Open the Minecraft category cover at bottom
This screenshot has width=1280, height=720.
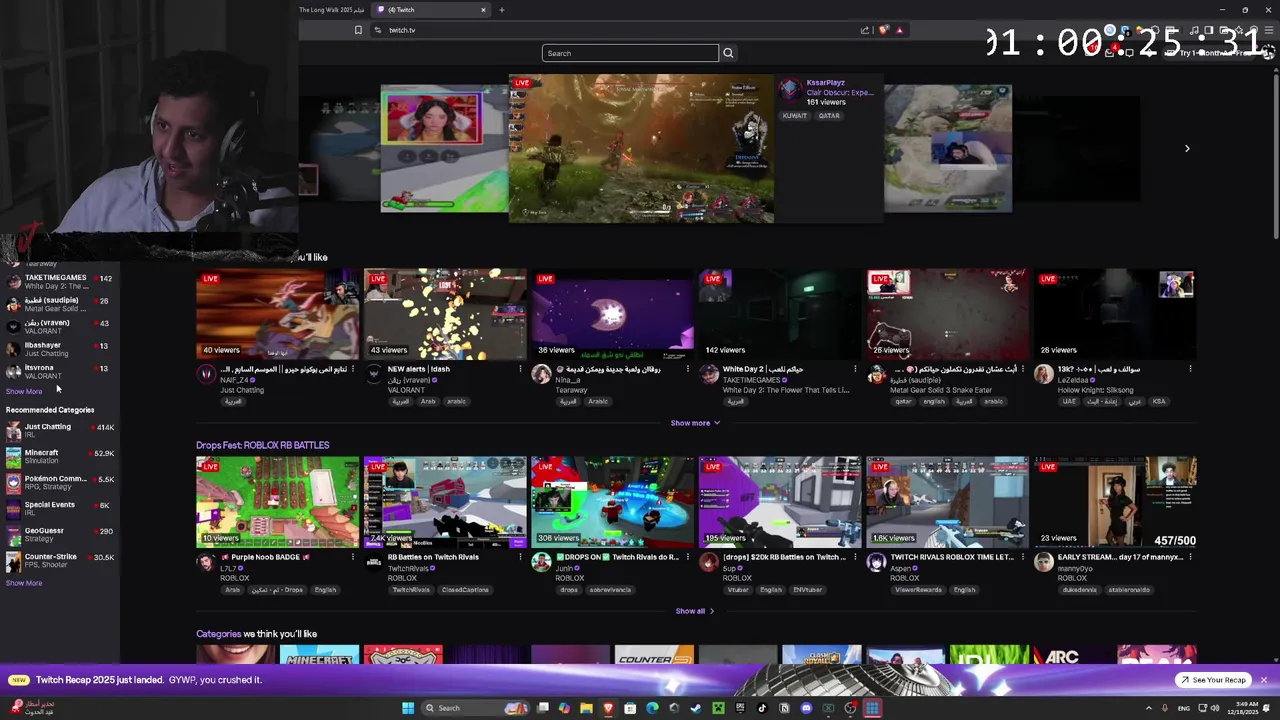click(x=319, y=655)
